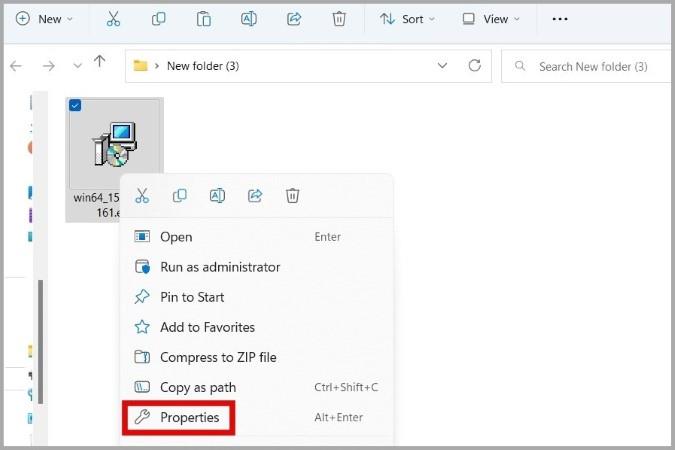Uncheck the win64 file selection checkbox

75,105
